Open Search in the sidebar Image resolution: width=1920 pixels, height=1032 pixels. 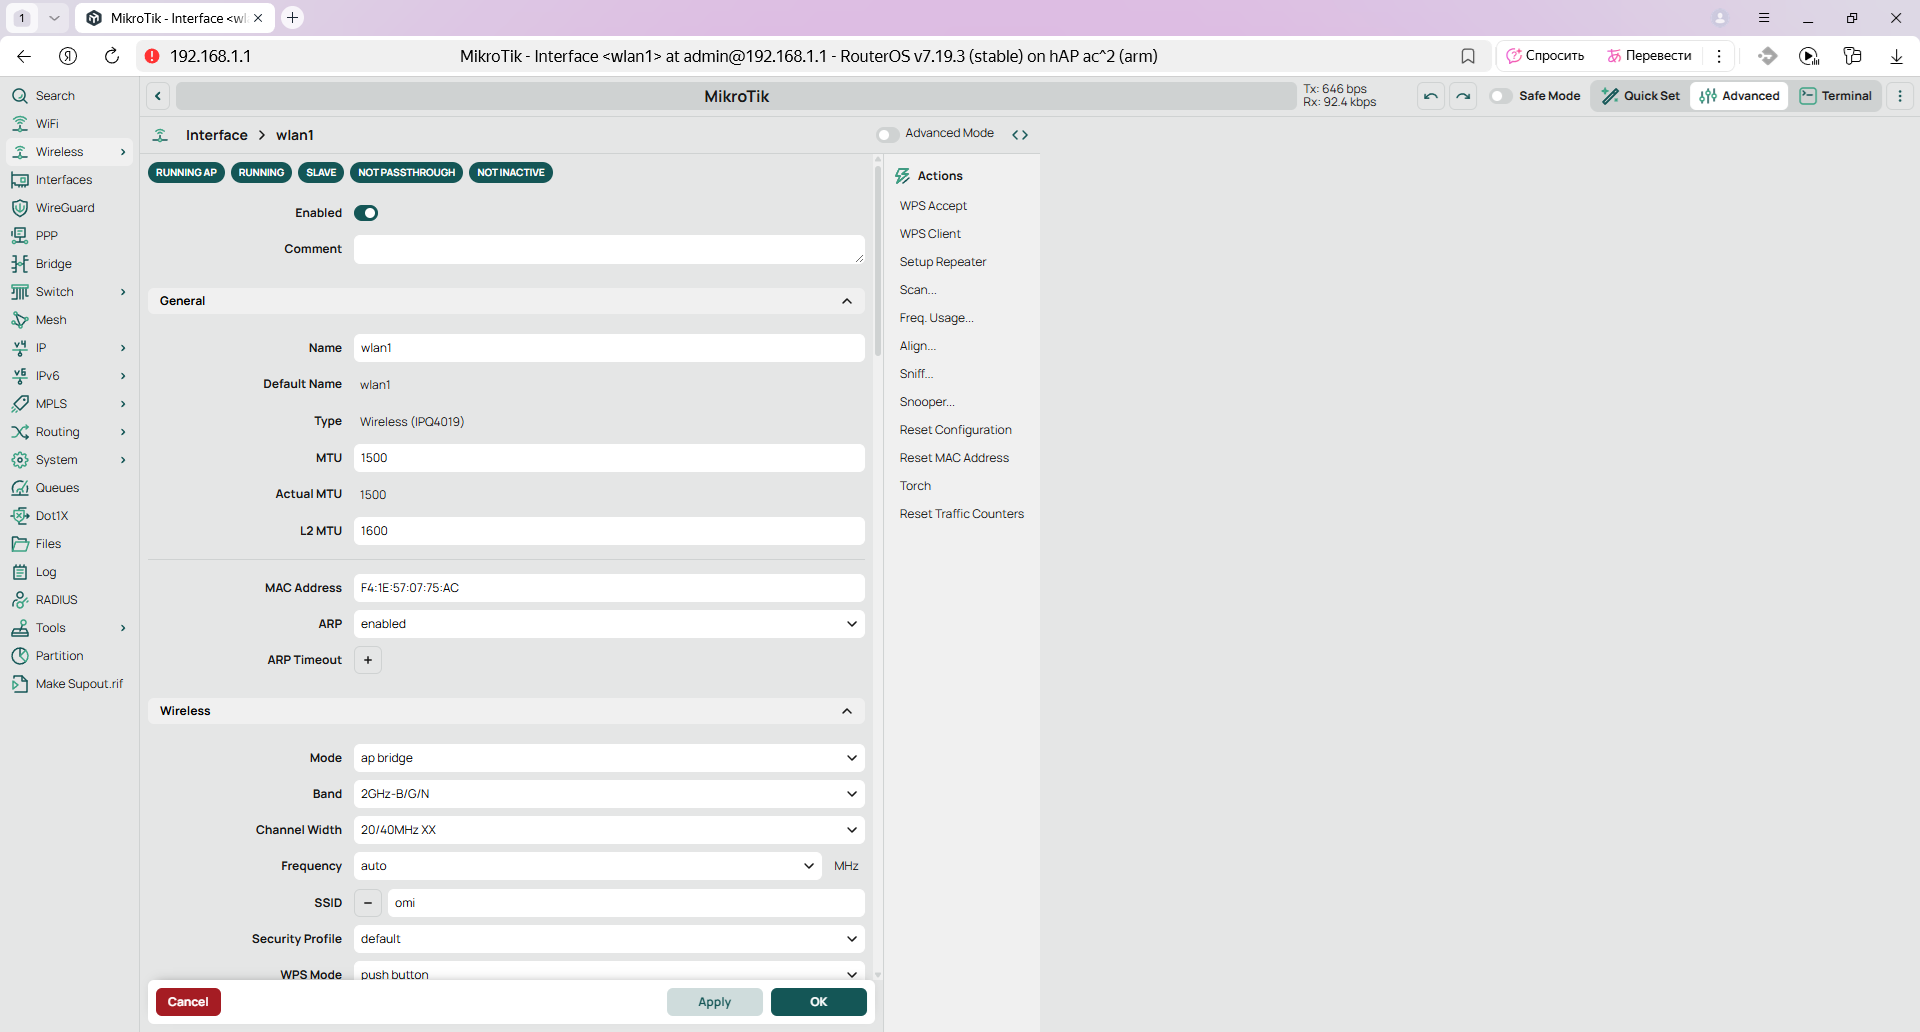69,96
